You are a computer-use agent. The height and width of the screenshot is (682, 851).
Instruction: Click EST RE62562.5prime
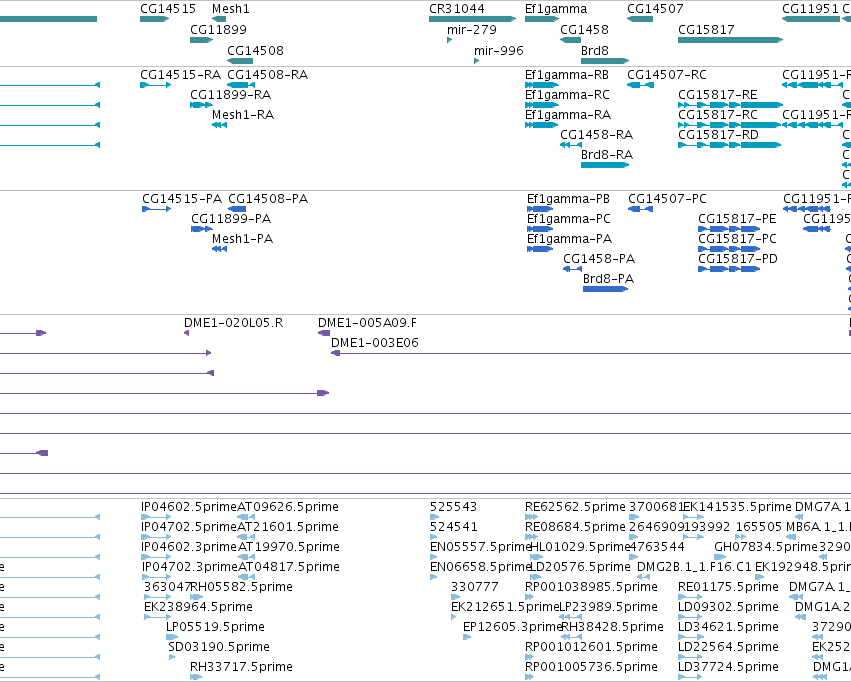(x=531, y=517)
